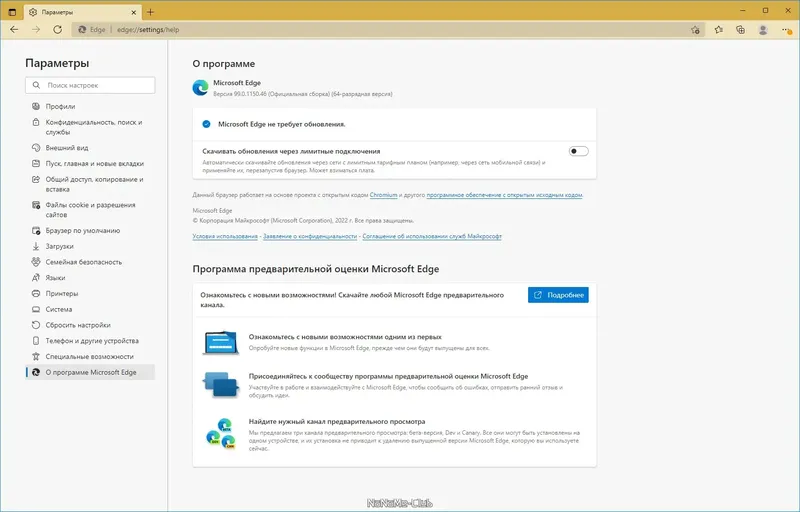Open the user profile avatar
The image size is (800, 512).
click(763, 30)
